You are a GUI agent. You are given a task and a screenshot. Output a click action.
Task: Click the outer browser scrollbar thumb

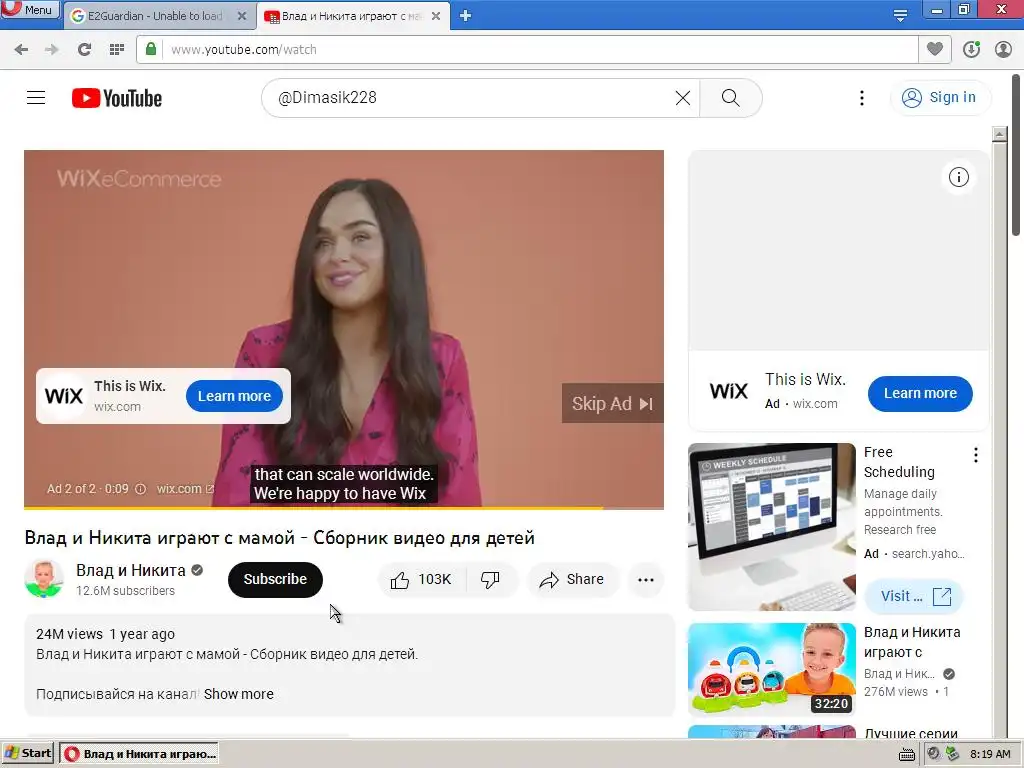coord(1016,155)
